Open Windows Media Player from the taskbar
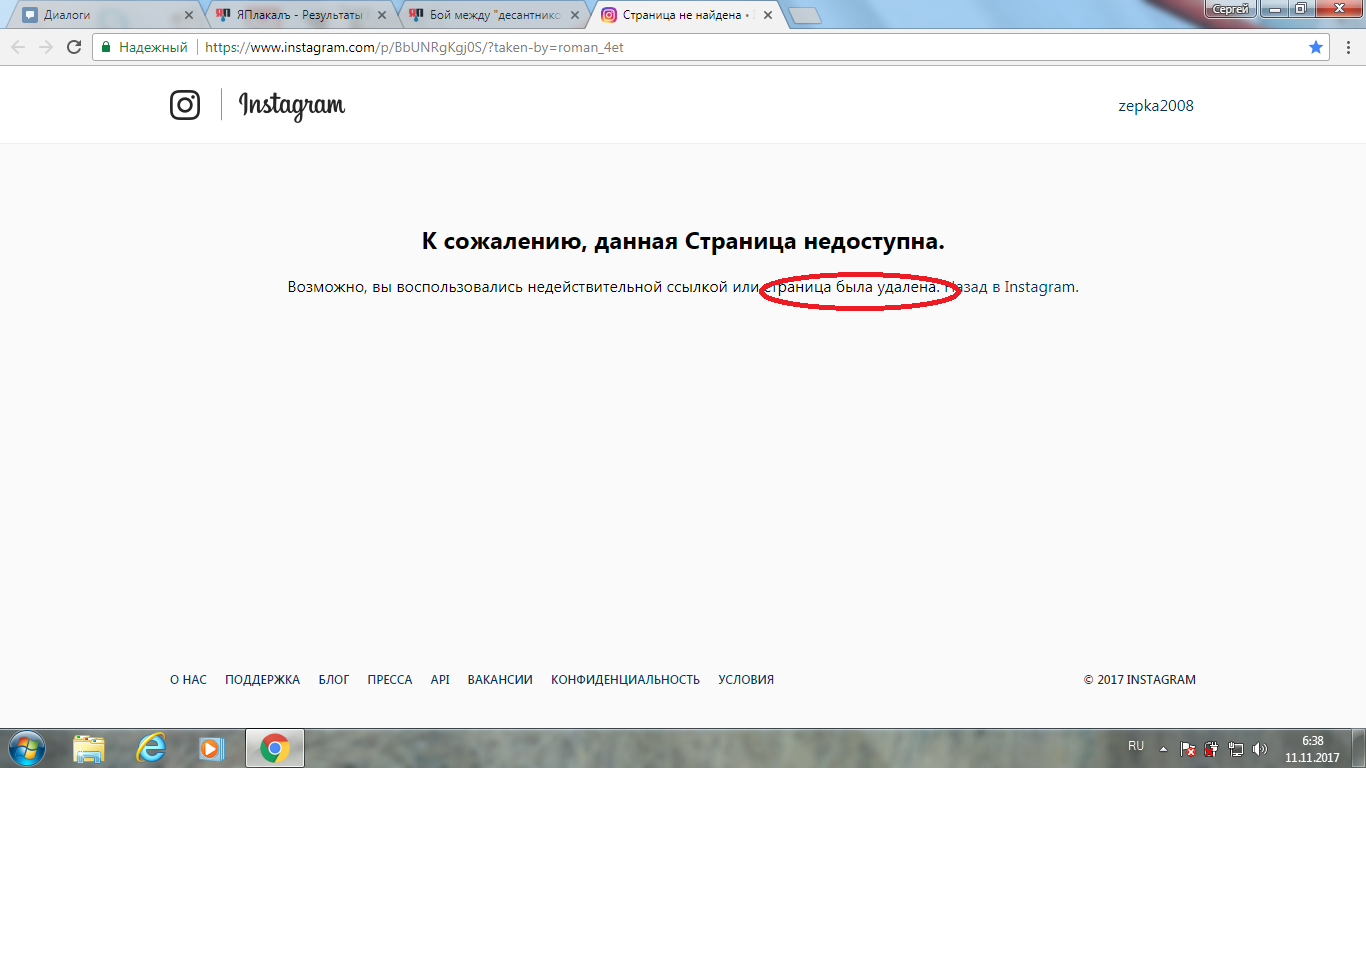 pyautogui.click(x=212, y=748)
